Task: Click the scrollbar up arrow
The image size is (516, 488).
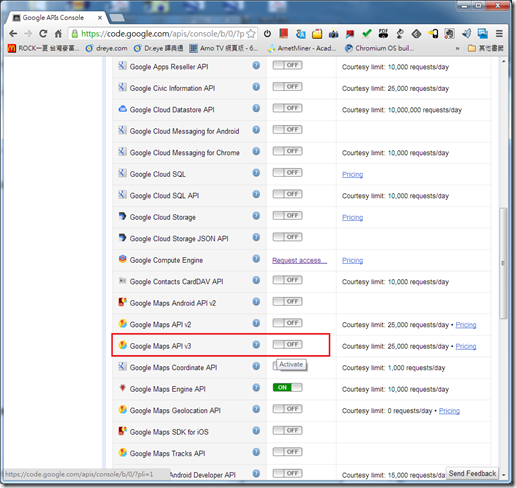Action: (503, 62)
